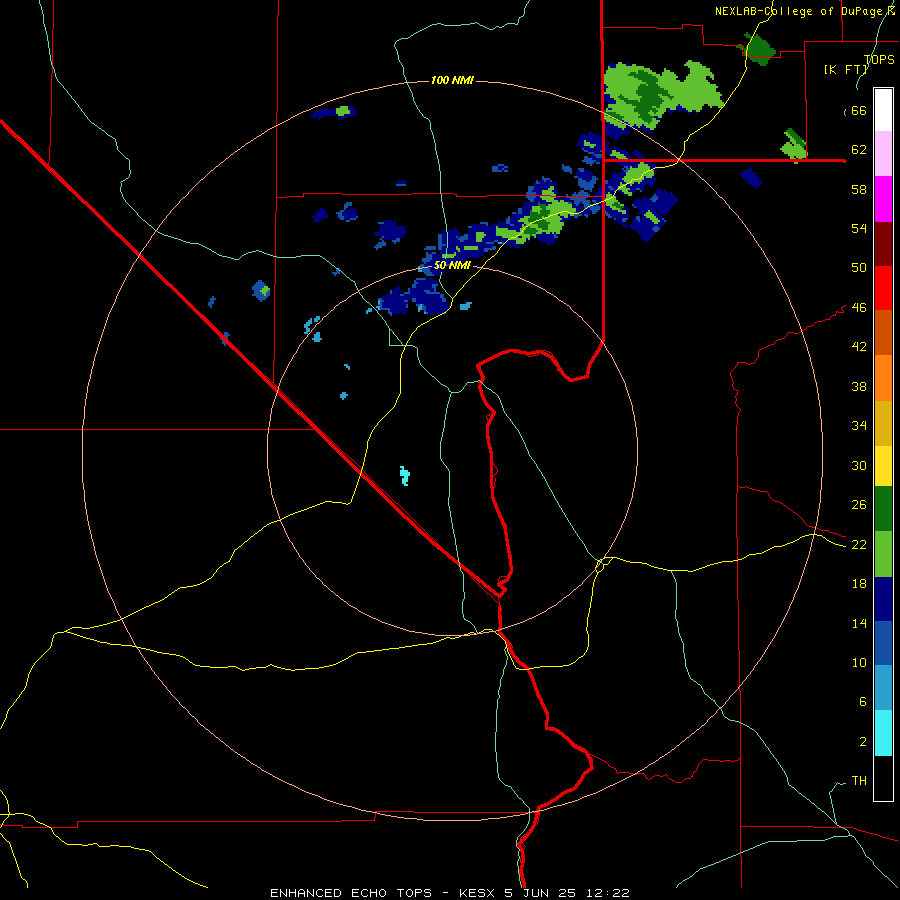This screenshot has width=900, height=900.
Task: Click the "TOPS" legend heading
Action: [879, 59]
